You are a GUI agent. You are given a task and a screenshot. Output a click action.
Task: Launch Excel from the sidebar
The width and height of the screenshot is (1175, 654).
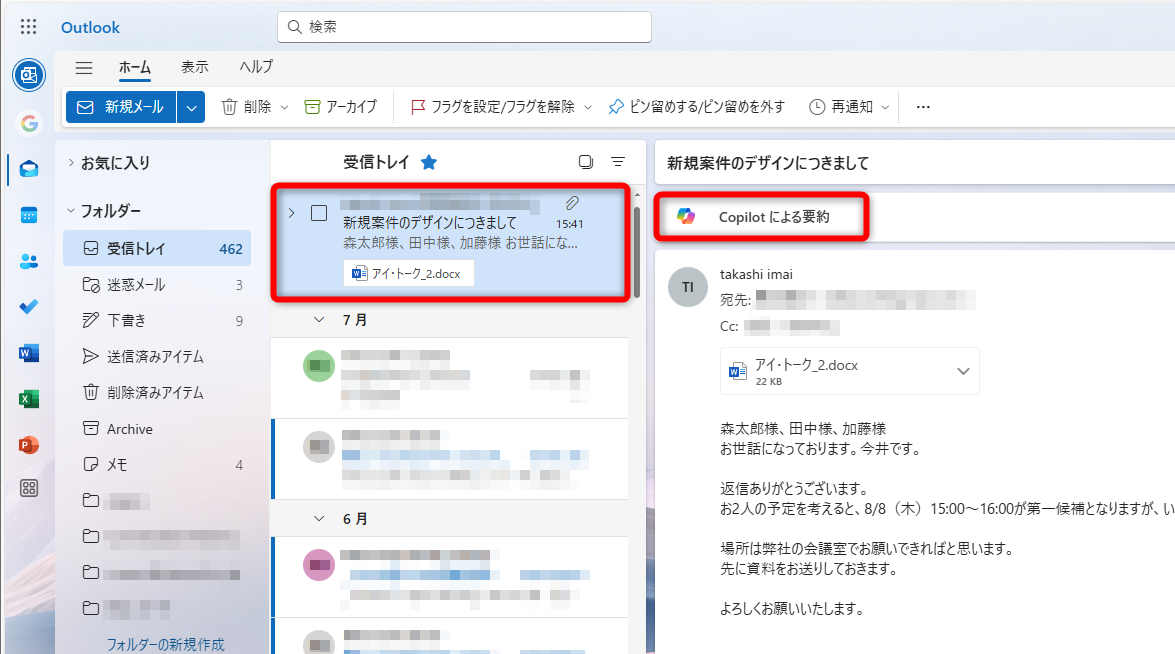click(x=29, y=398)
